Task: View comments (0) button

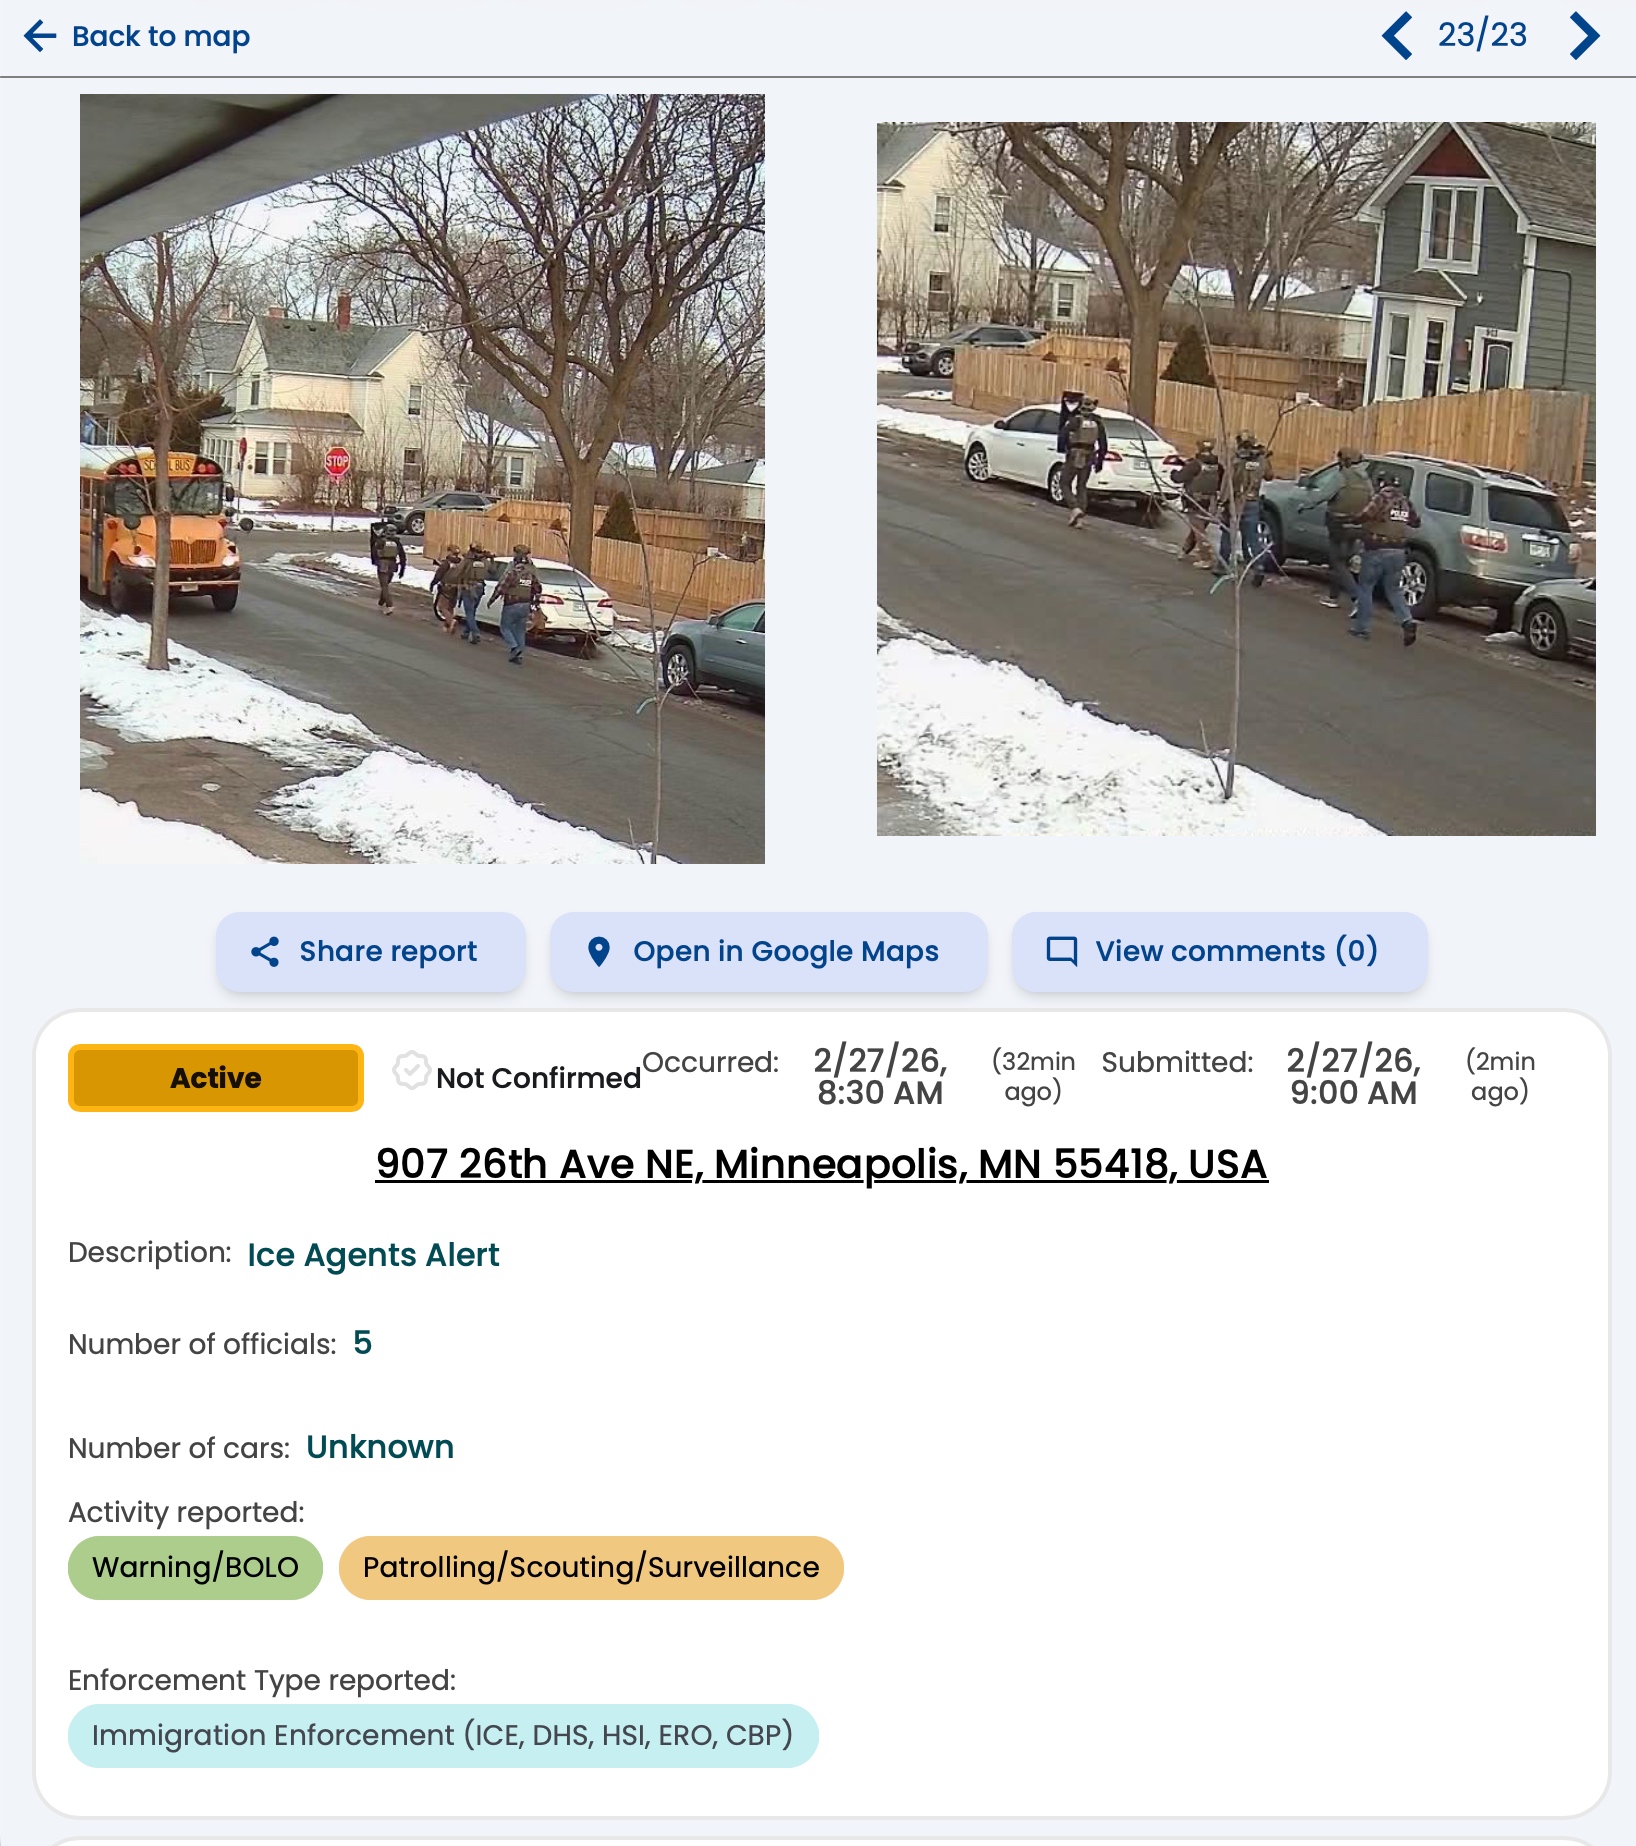Action: pos(1220,952)
